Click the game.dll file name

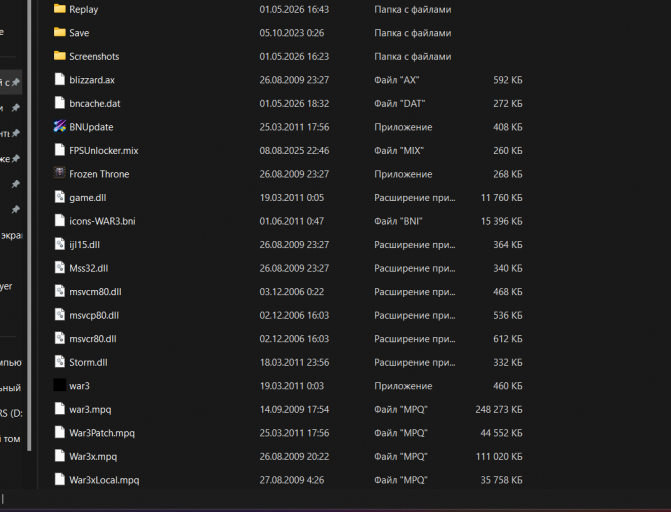click(x=88, y=198)
